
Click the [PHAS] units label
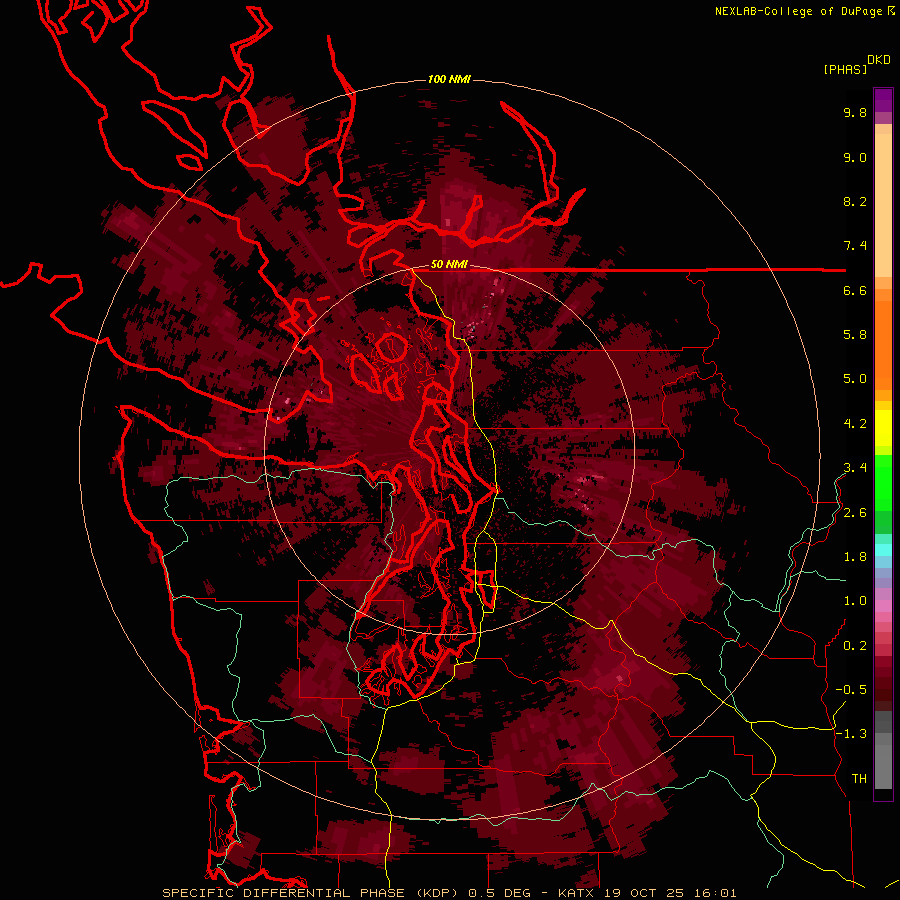tap(845, 70)
